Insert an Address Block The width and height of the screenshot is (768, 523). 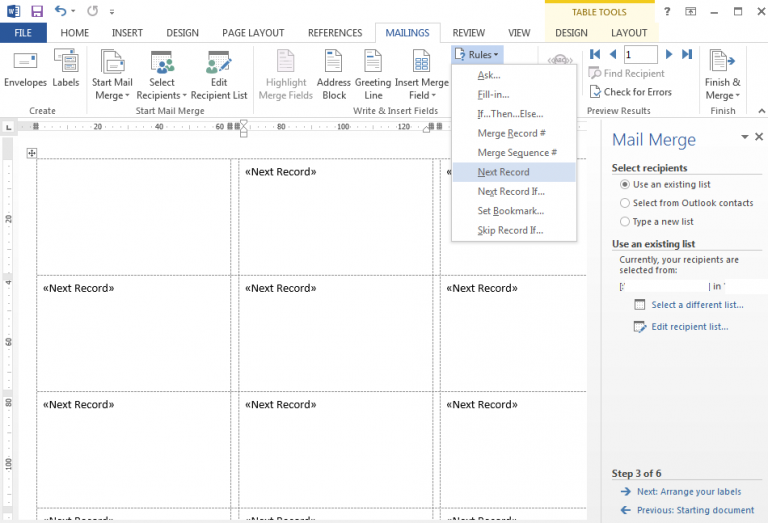tap(334, 75)
